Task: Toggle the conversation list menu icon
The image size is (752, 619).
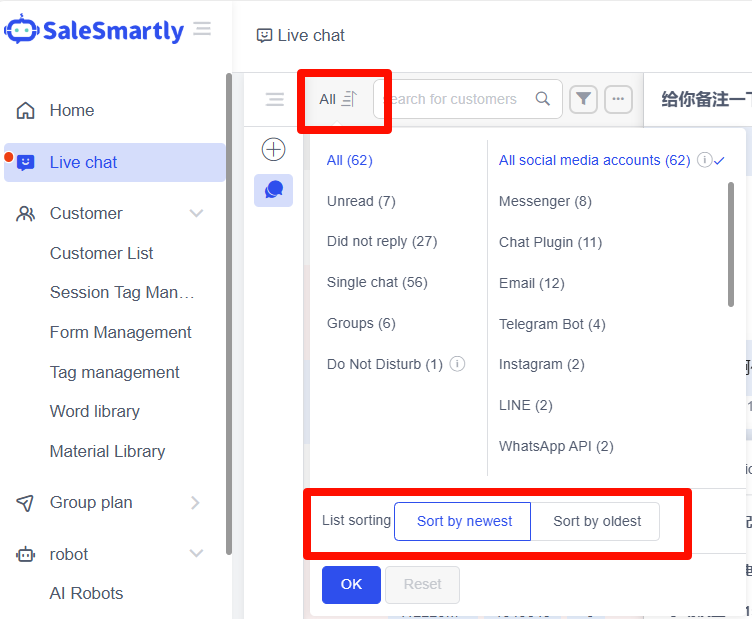Action: [x=275, y=99]
